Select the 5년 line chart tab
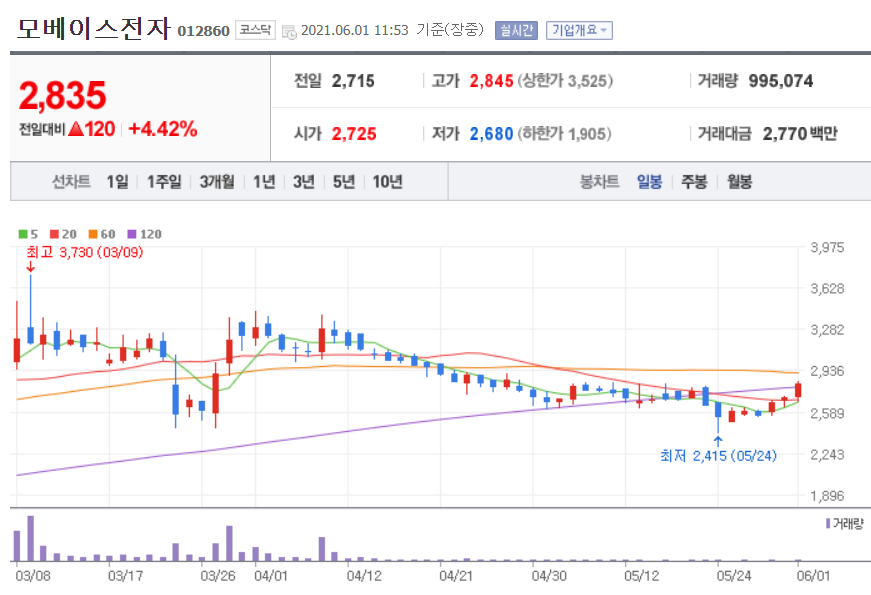The width and height of the screenshot is (871, 595). (x=344, y=182)
